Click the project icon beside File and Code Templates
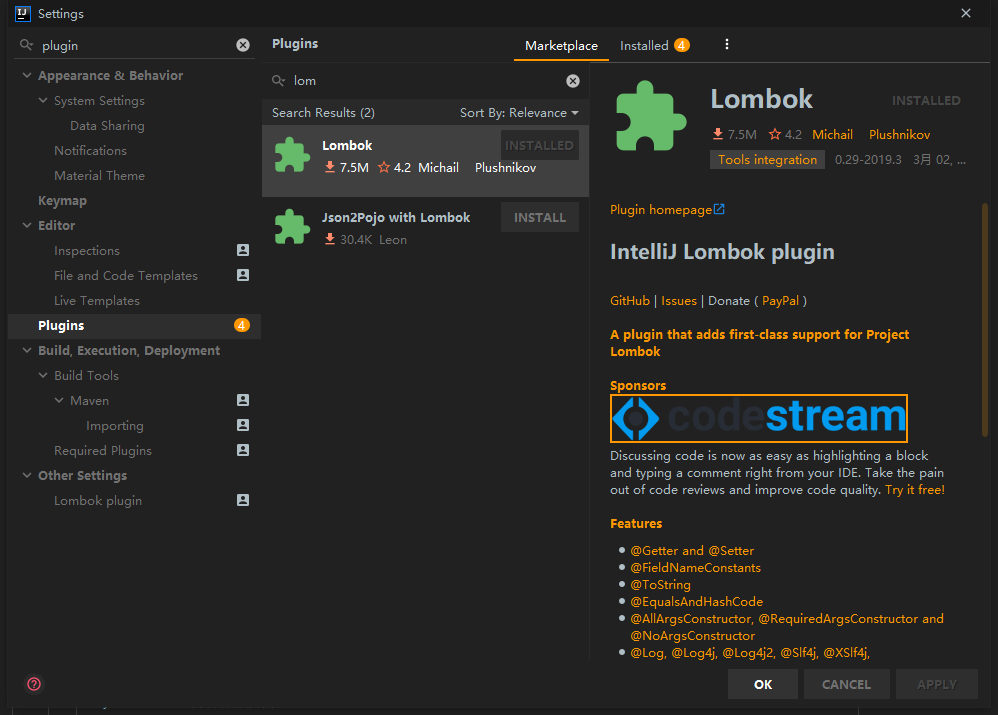The width and height of the screenshot is (998, 715). [x=242, y=275]
